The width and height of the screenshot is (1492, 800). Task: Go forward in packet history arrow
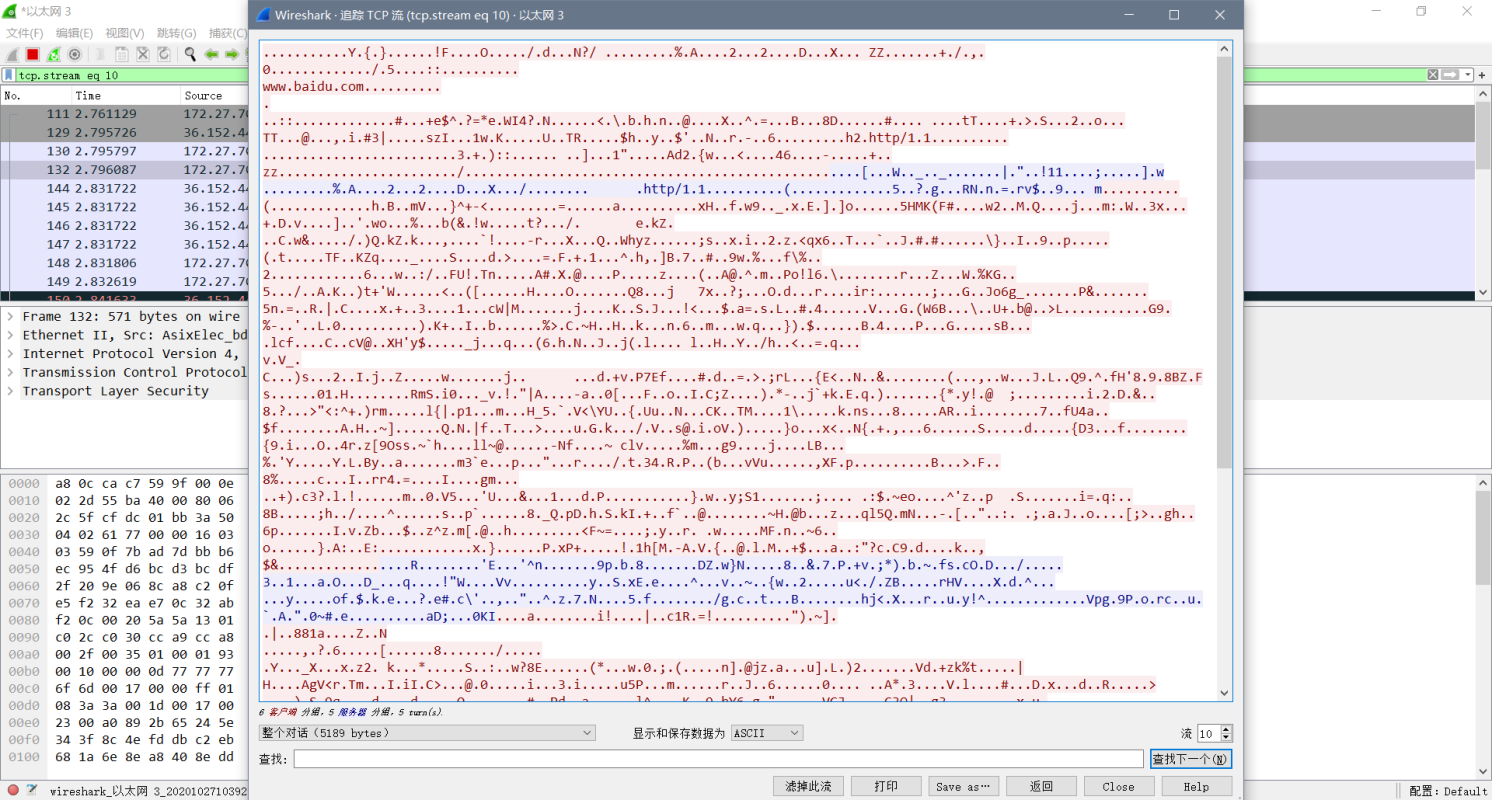pos(233,54)
